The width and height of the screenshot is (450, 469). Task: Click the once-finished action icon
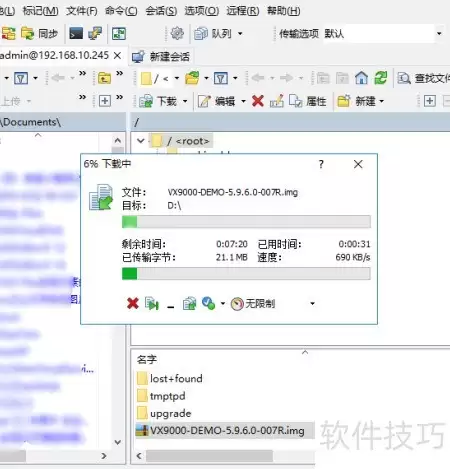click(209, 303)
